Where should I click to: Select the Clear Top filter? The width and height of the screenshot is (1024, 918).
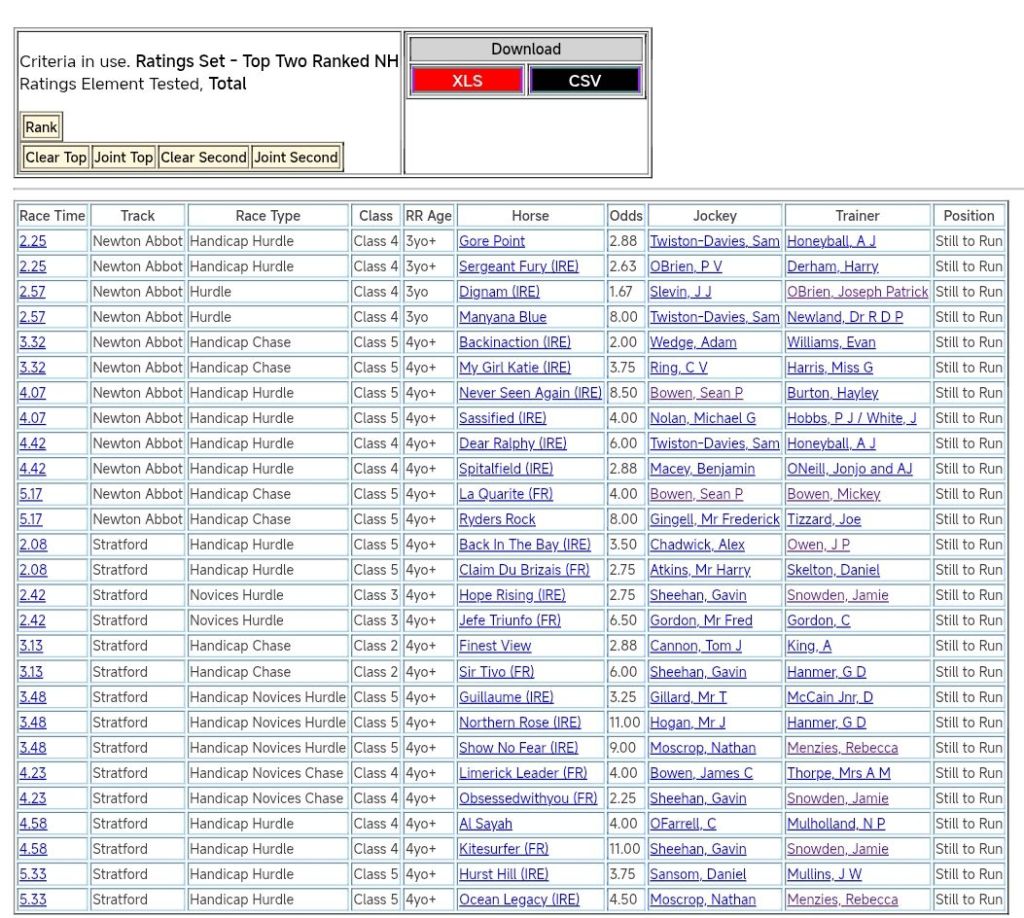(x=56, y=157)
